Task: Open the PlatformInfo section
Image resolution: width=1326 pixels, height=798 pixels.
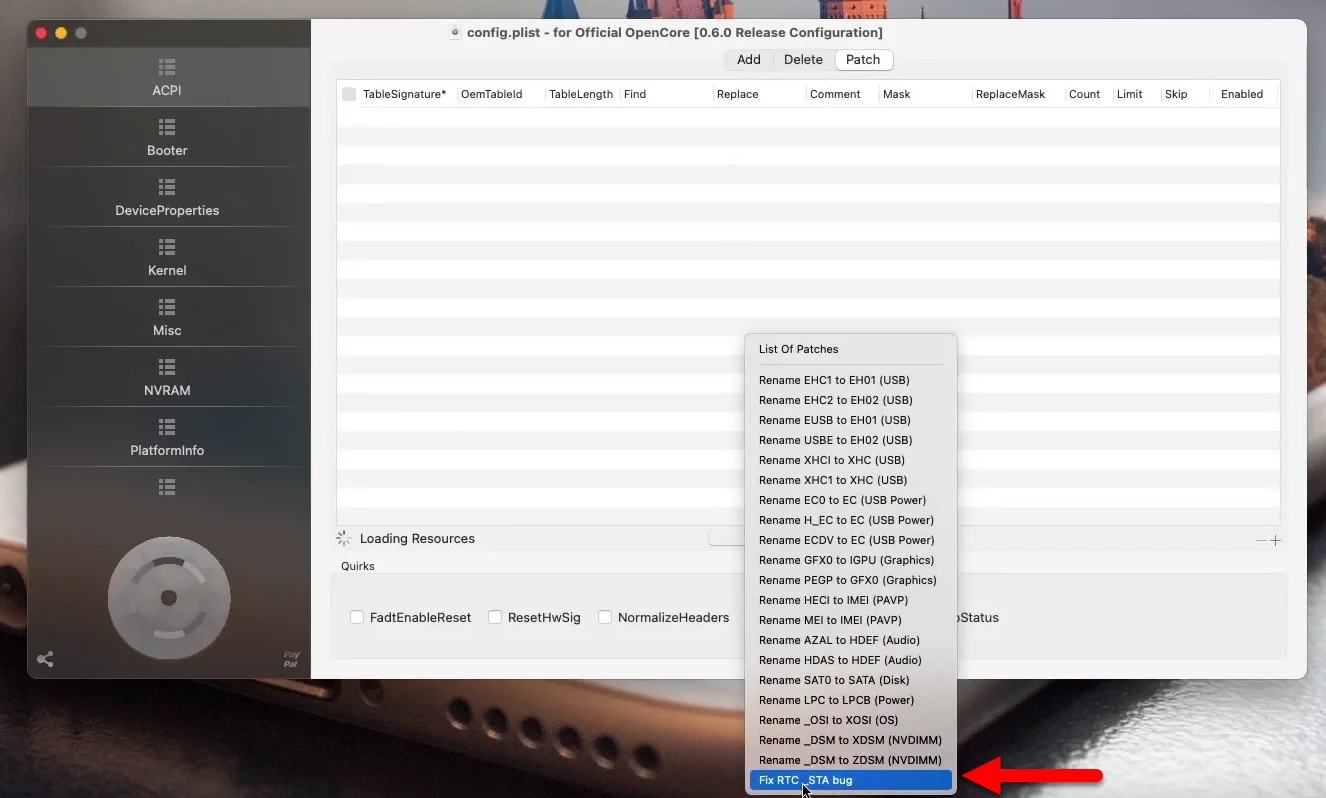Action: coord(167,437)
